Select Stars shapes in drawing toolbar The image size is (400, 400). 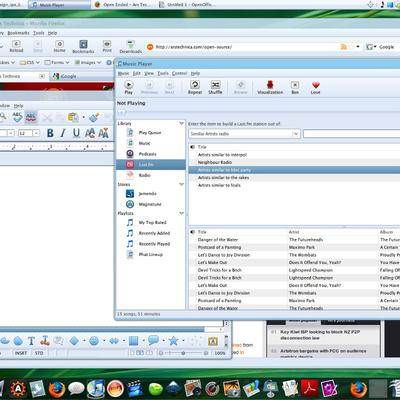[x=173, y=341]
